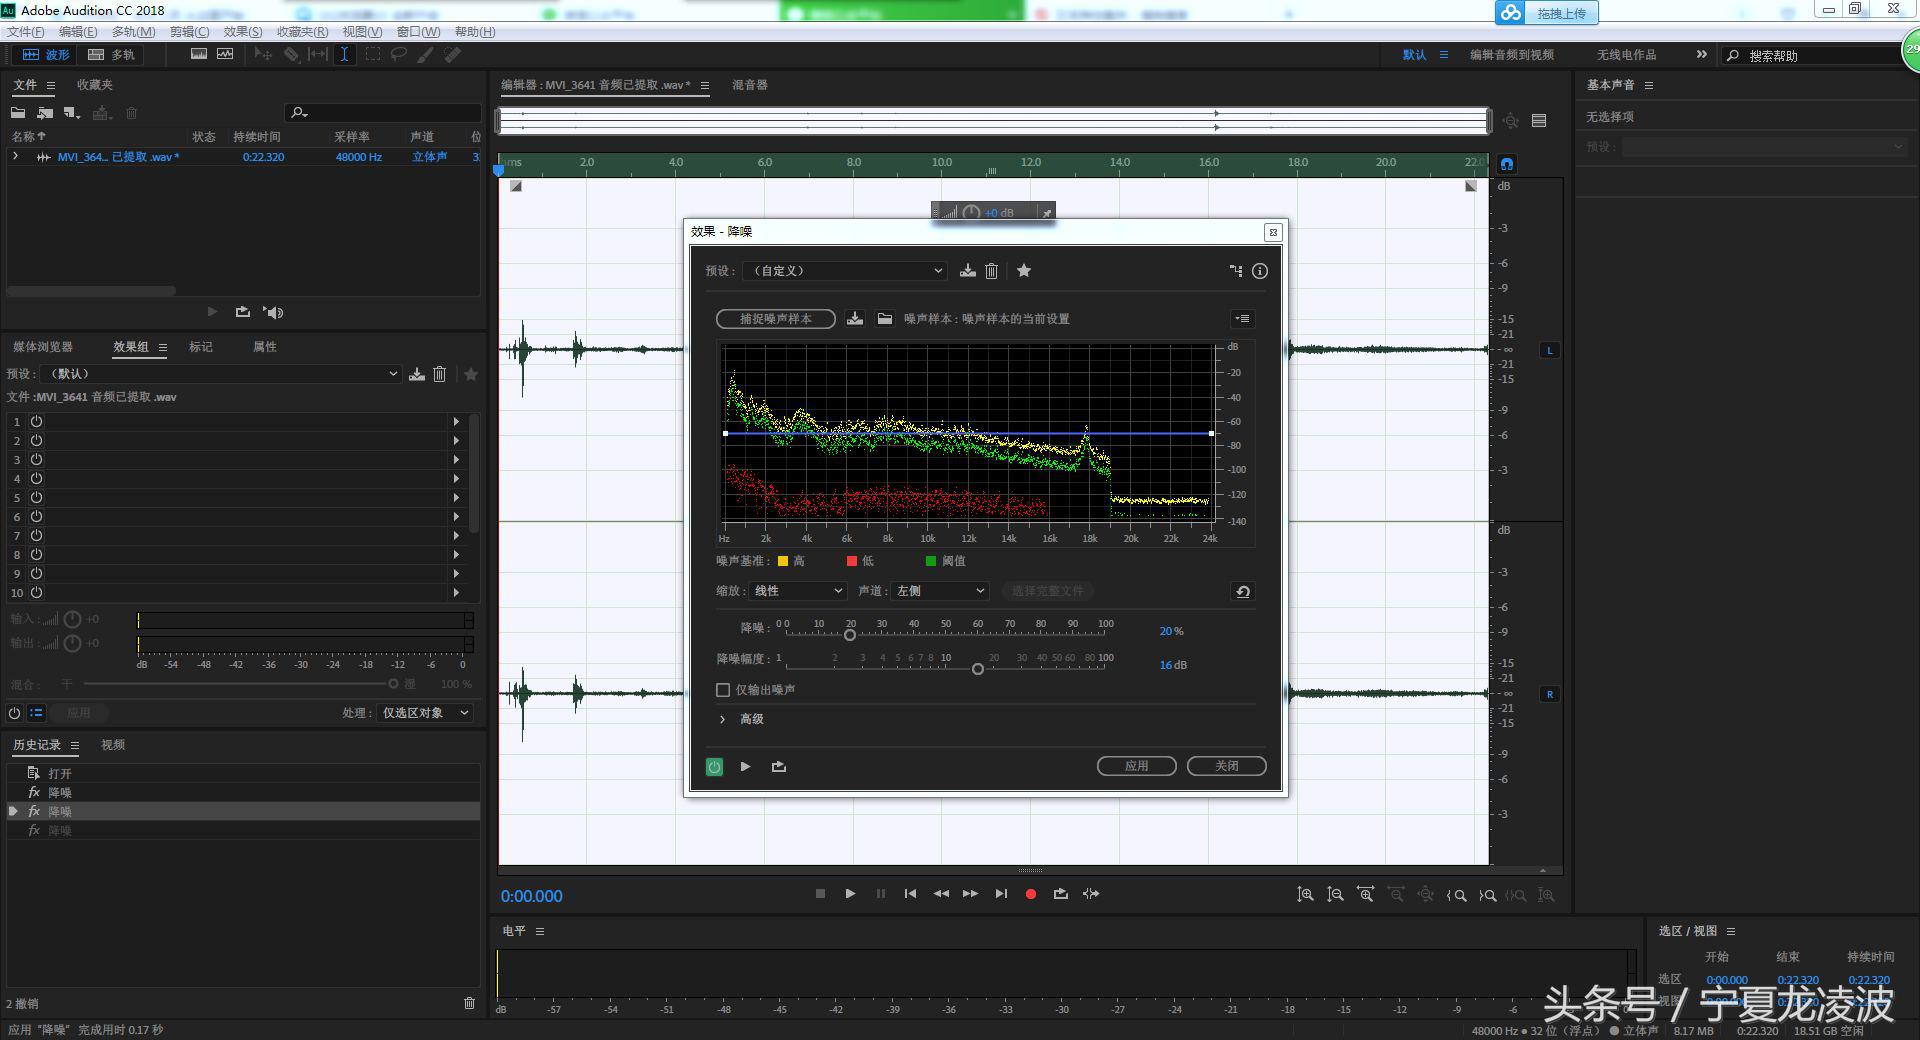
Task: Select the Razor tool
Action: click(291, 55)
